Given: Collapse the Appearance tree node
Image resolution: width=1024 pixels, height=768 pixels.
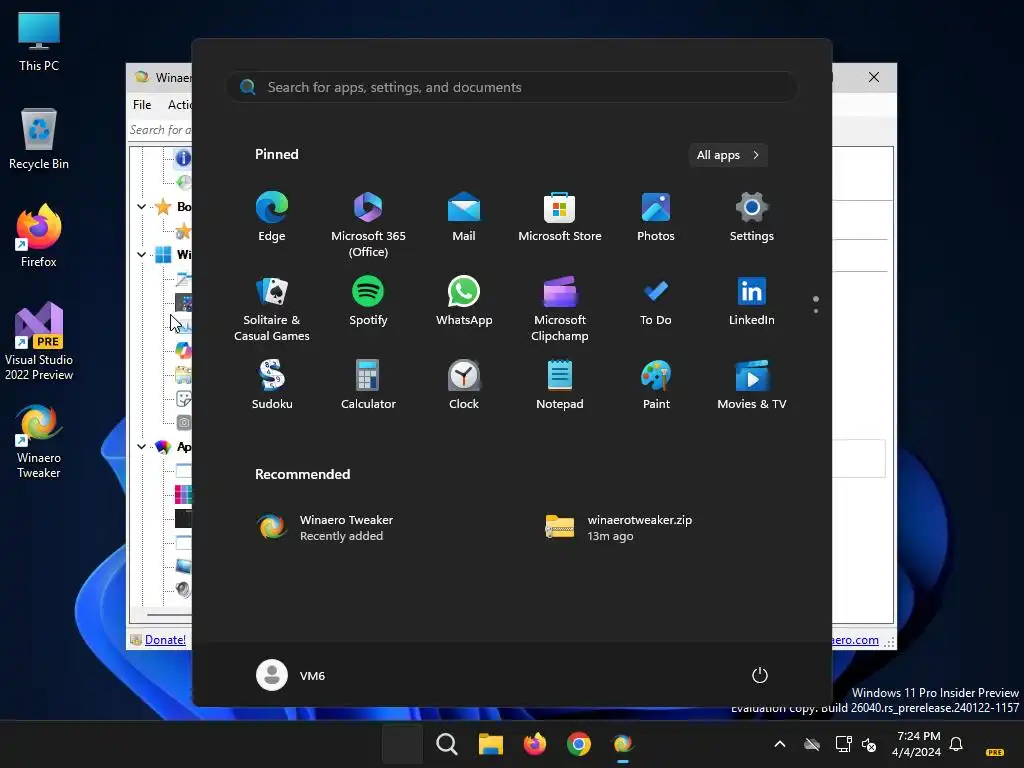Looking at the screenshot, I should 141,447.
